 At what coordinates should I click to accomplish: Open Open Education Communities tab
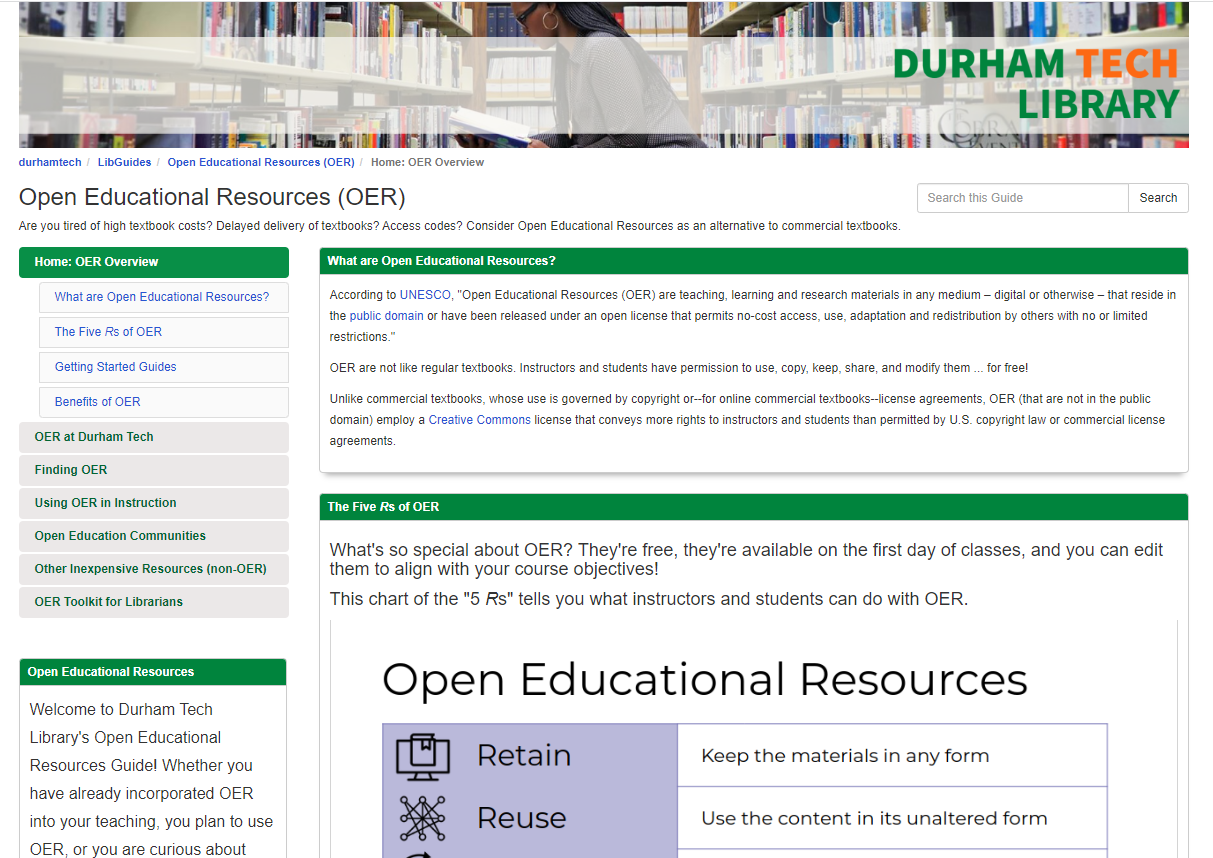click(154, 536)
